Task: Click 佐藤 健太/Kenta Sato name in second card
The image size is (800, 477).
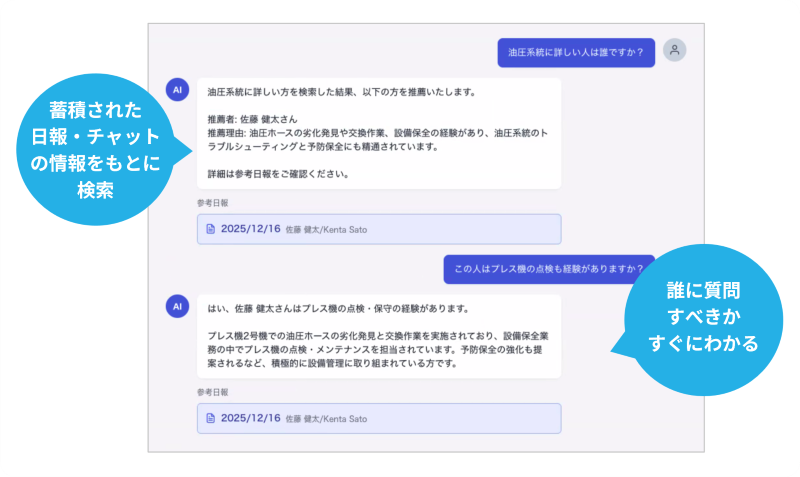Action: (327, 419)
